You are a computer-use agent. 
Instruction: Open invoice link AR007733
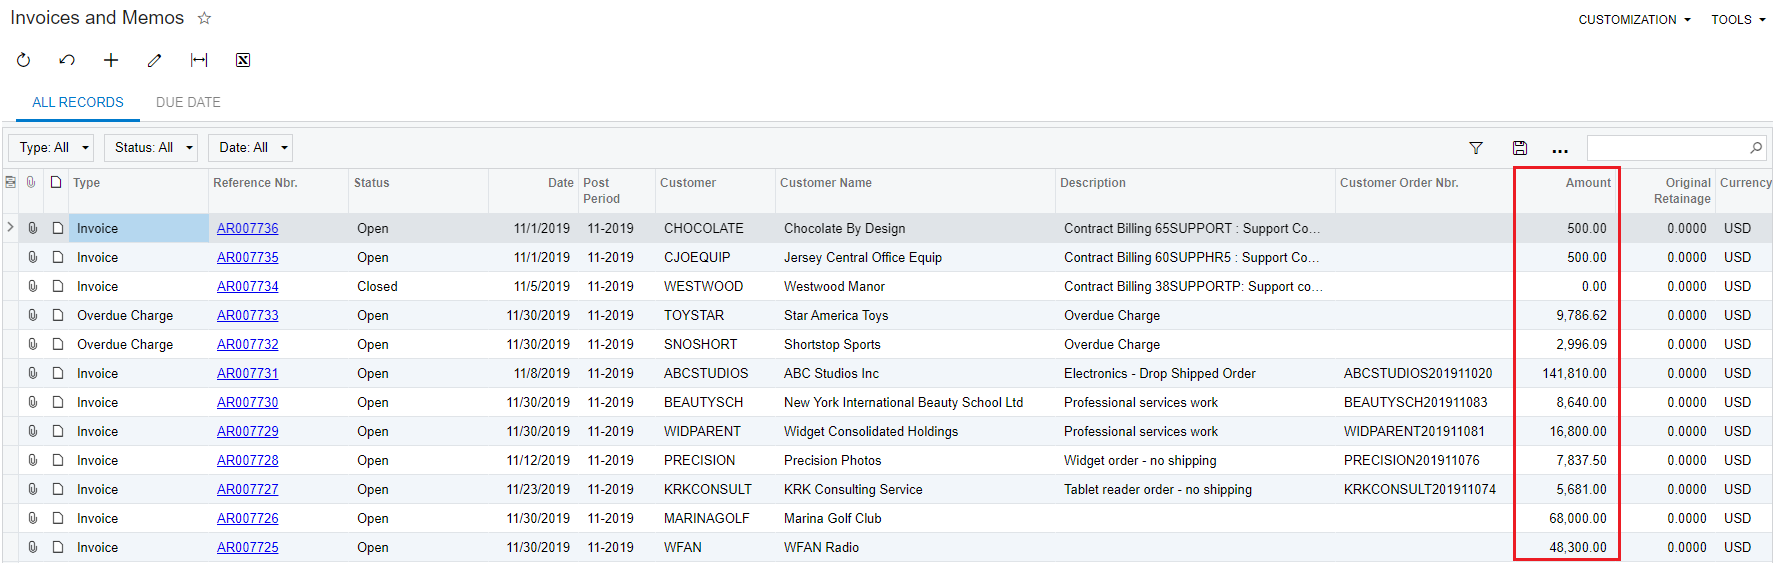click(x=248, y=315)
